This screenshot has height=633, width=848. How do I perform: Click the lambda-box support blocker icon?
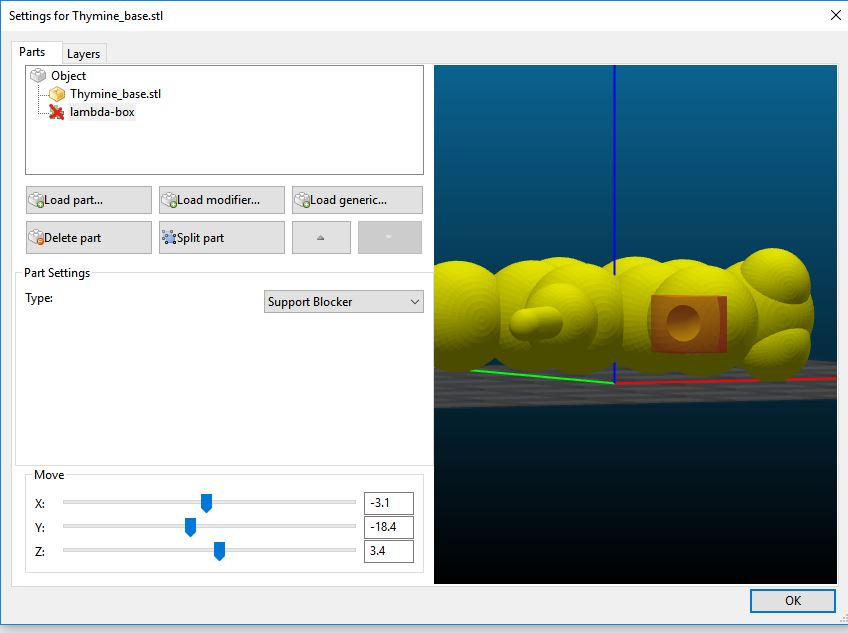point(57,112)
